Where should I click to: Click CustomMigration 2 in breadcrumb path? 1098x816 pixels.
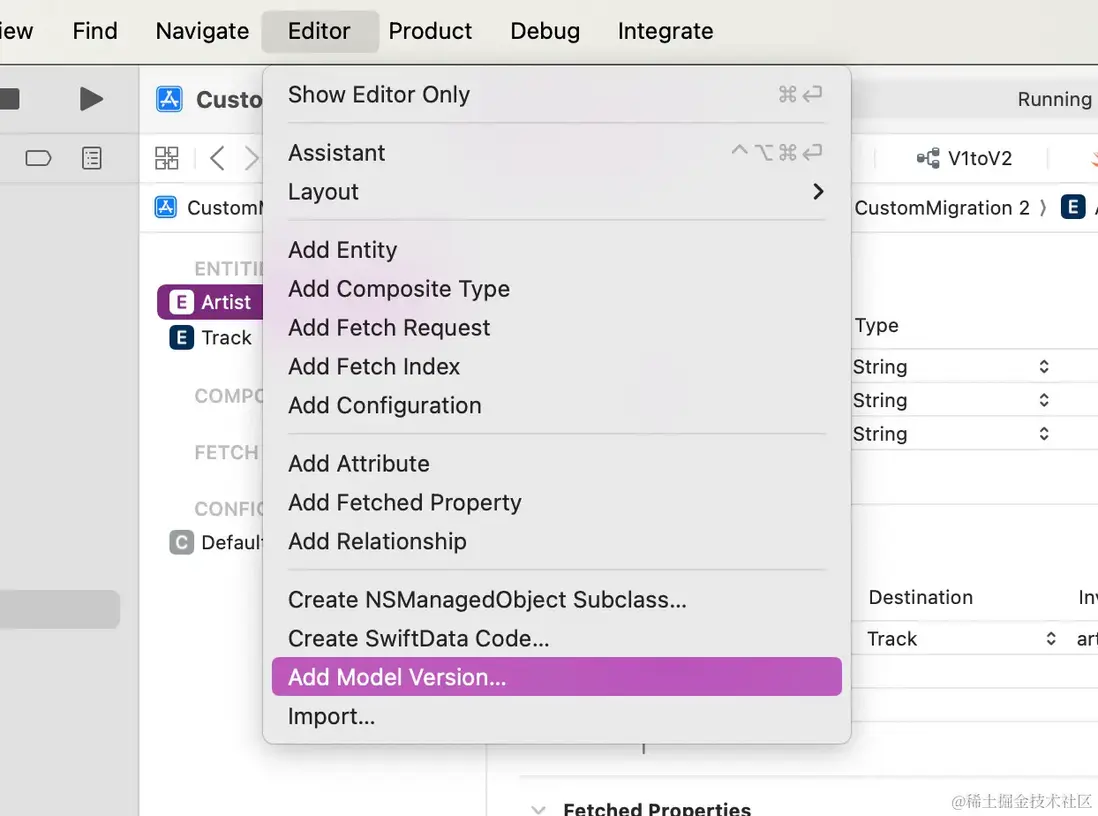pos(941,208)
